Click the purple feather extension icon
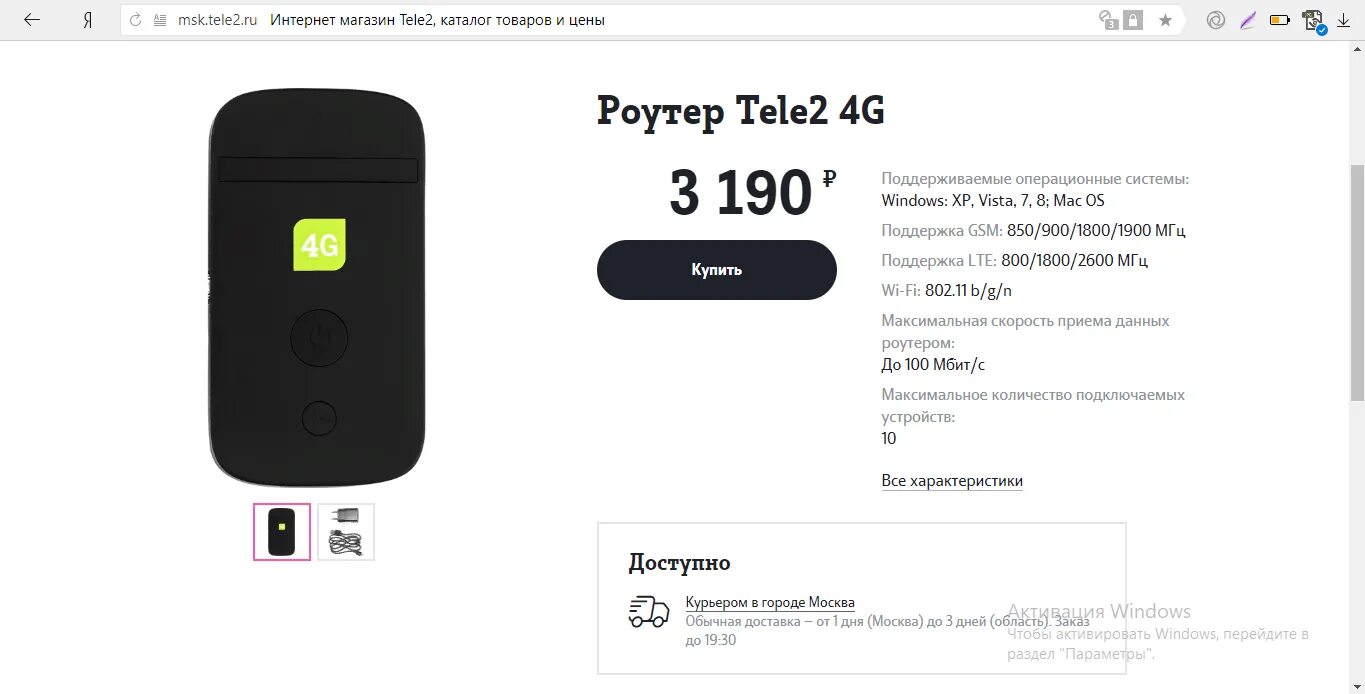 tap(1247, 20)
